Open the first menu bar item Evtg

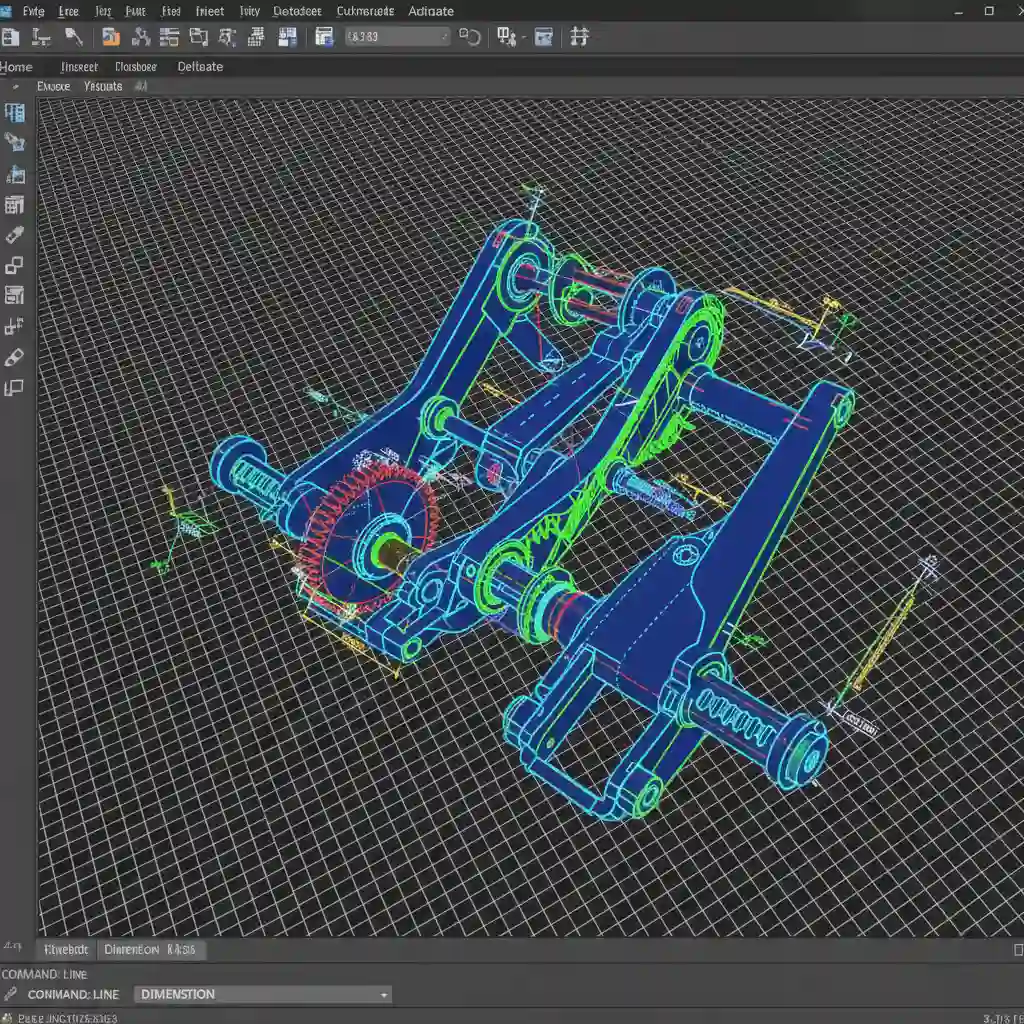pyautogui.click(x=33, y=11)
